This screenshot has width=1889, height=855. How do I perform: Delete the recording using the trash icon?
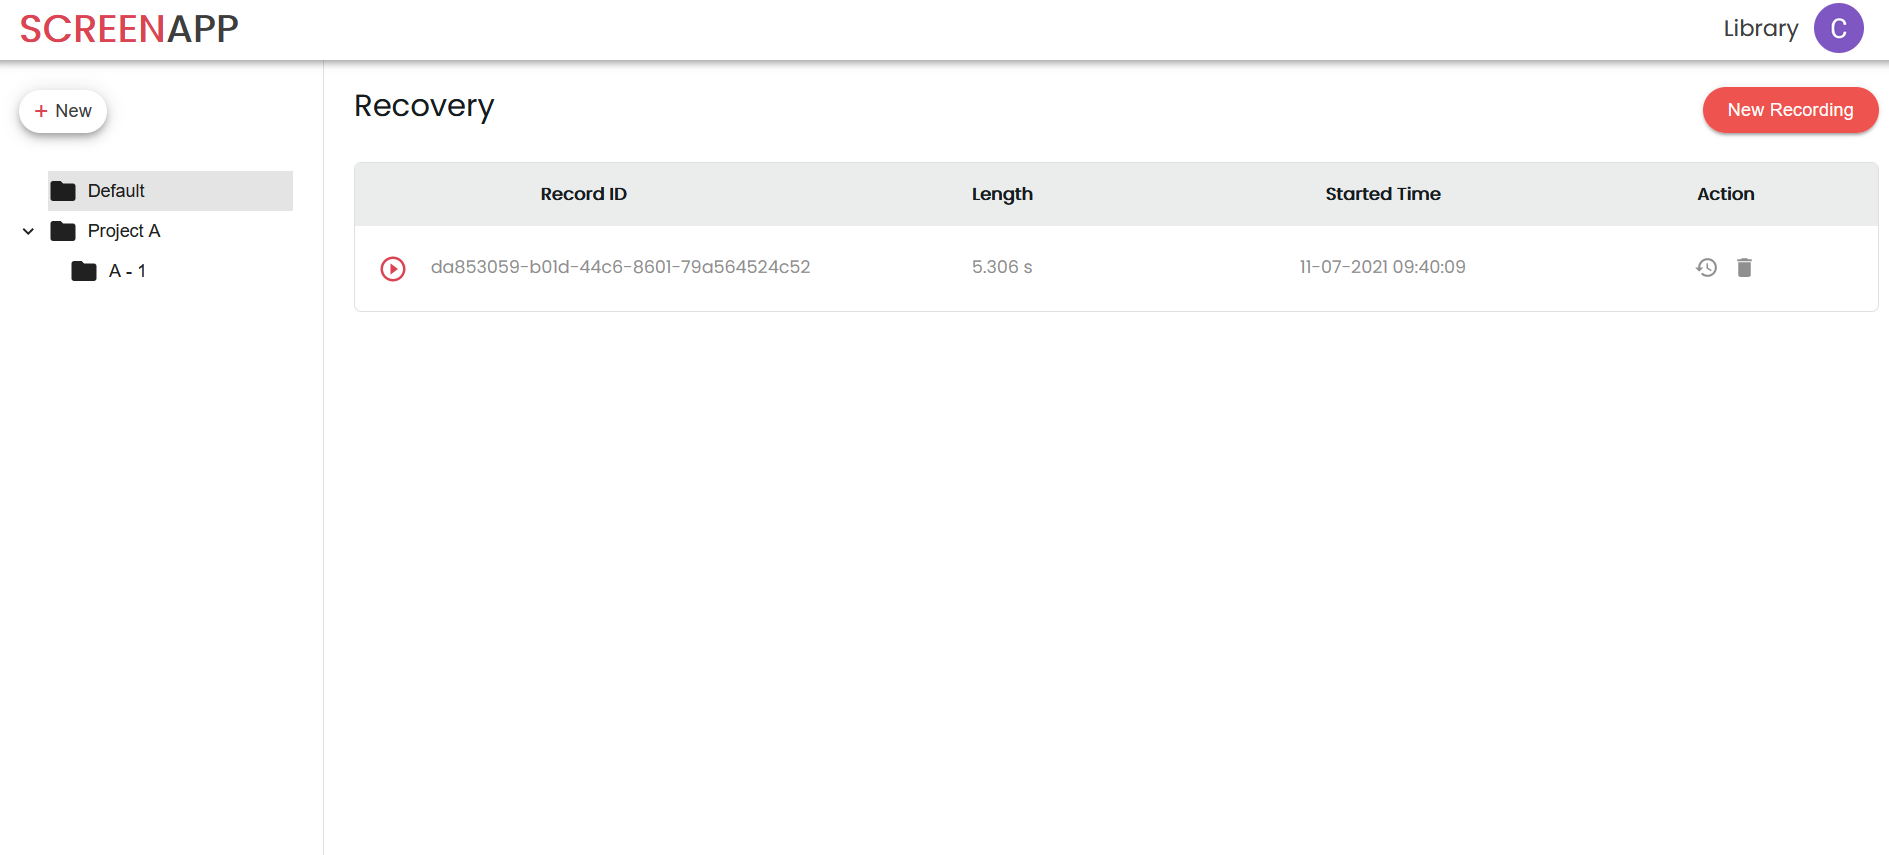click(x=1744, y=267)
